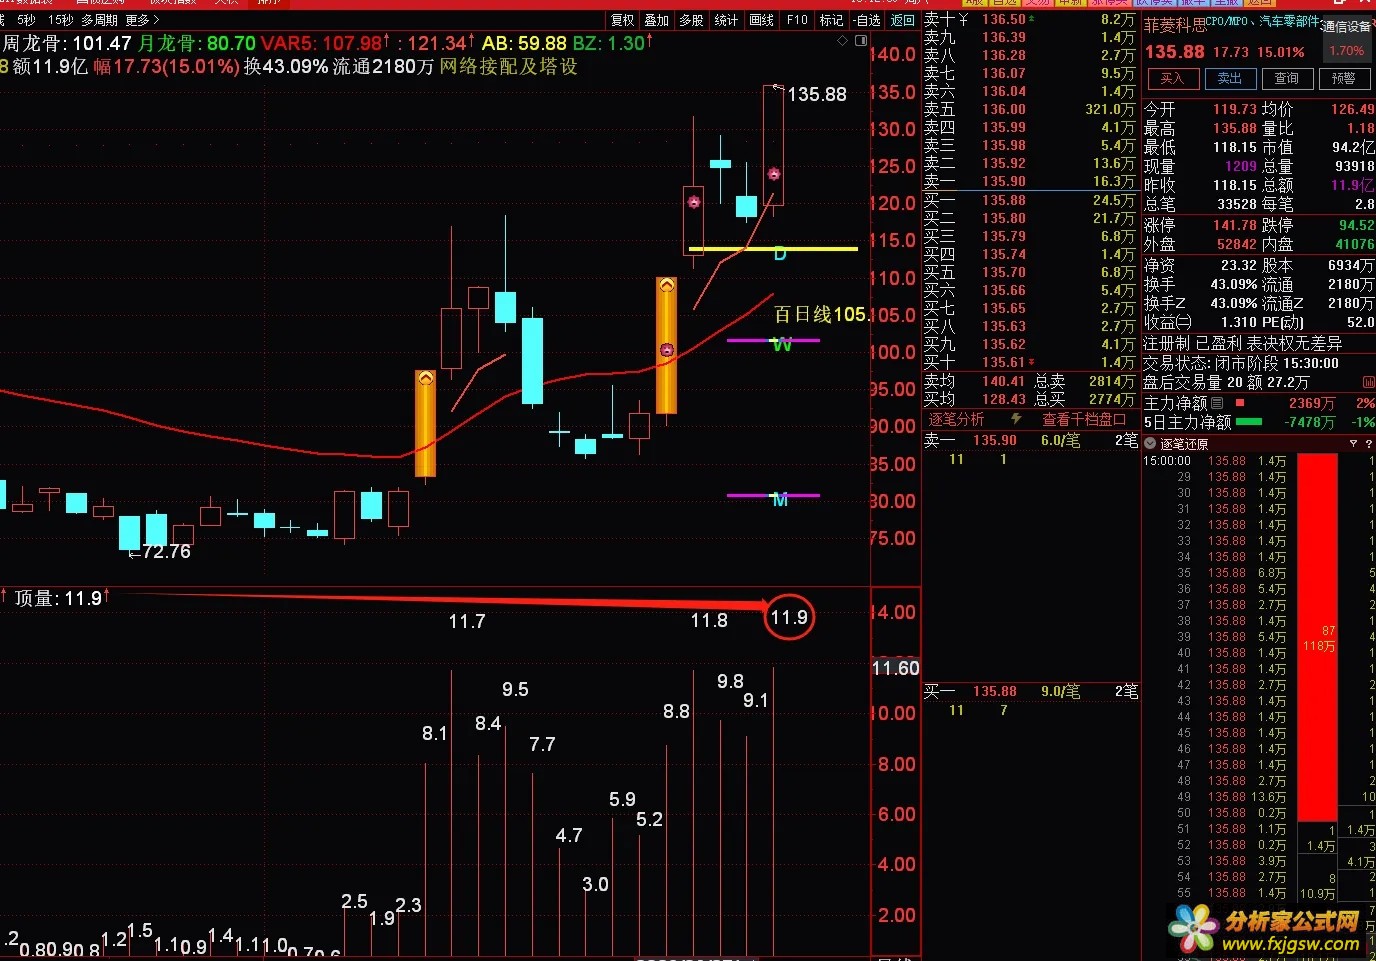Click the W marker on the magenta line
Image resolution: width=1376 pixels, height=961 pixels.
point(782,345)
